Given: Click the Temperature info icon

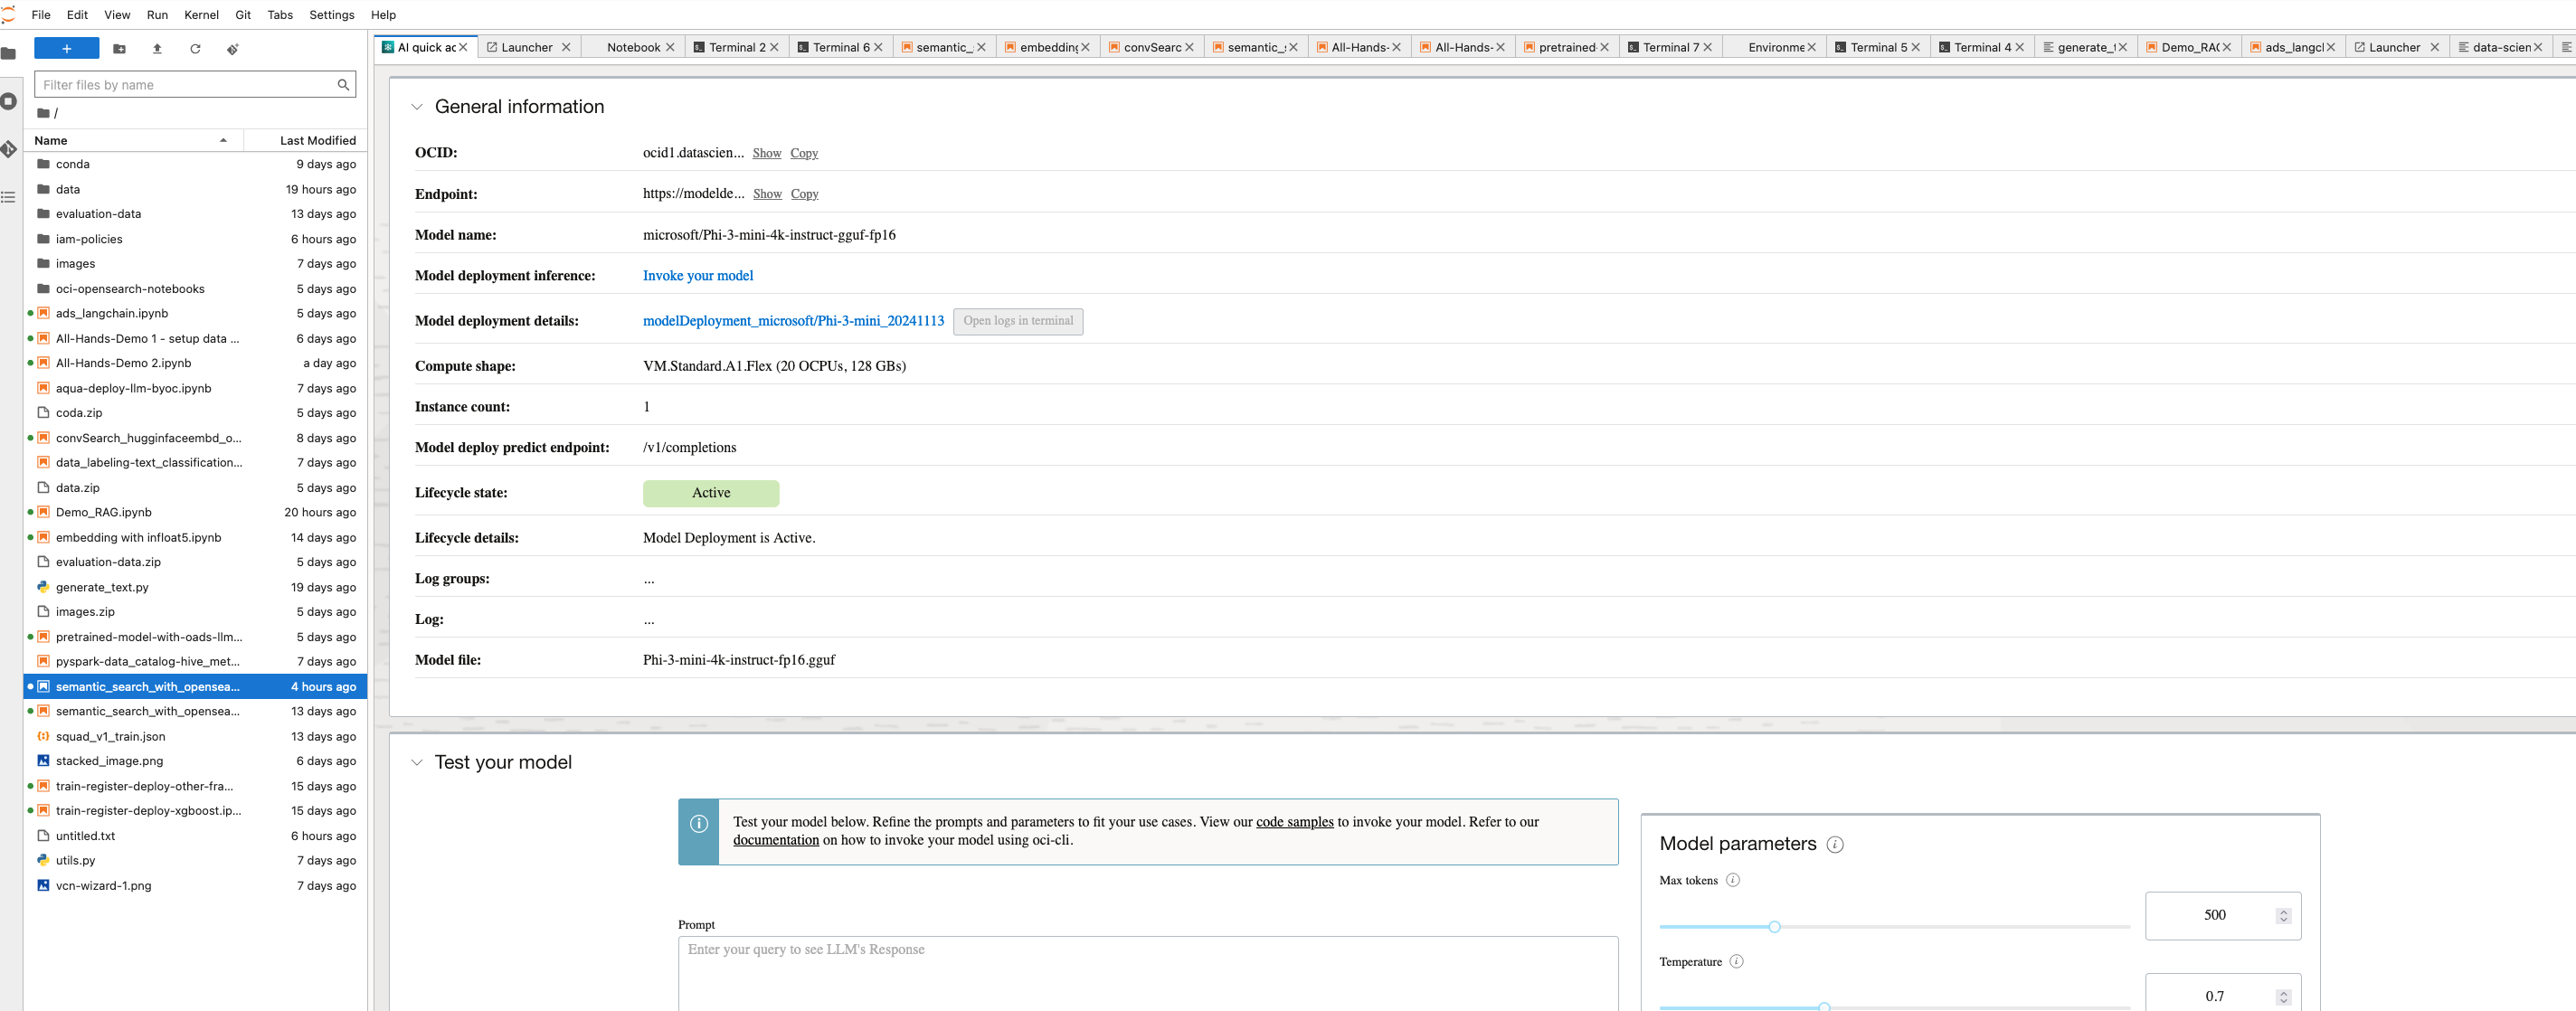Looking at the screenshot, I should tap(1736, 962).
